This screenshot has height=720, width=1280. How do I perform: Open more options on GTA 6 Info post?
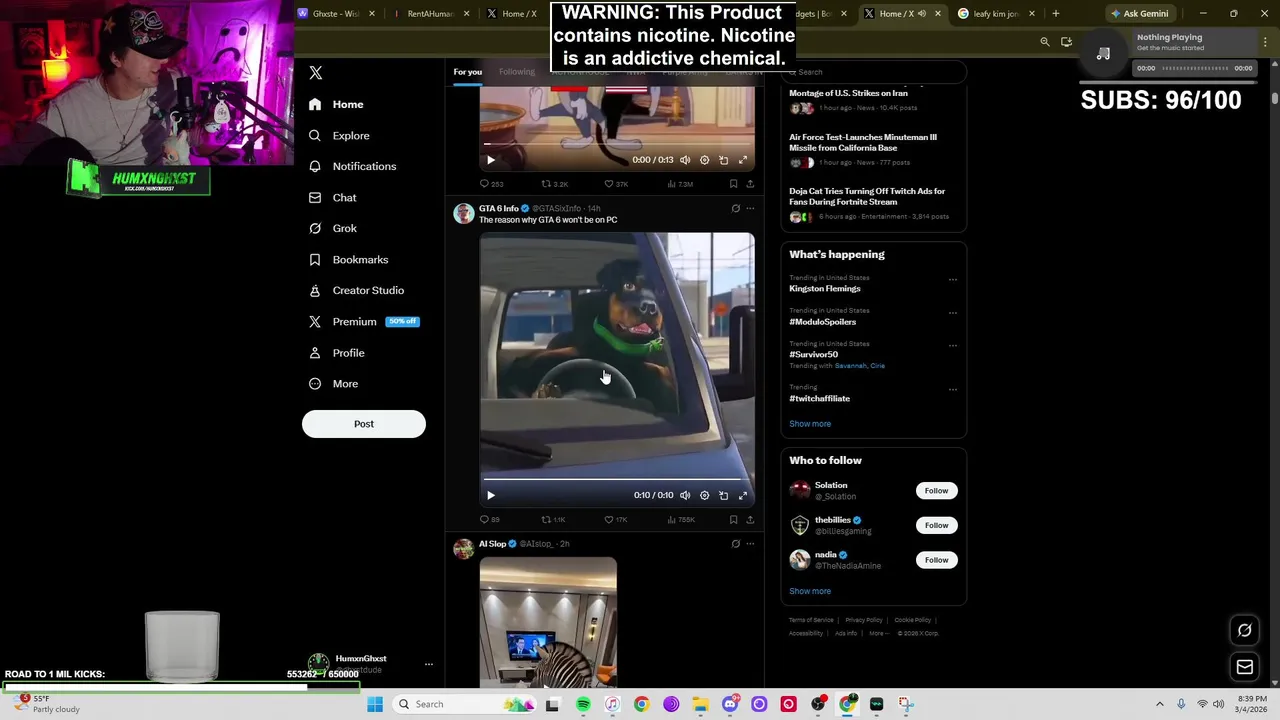point(750,209)
